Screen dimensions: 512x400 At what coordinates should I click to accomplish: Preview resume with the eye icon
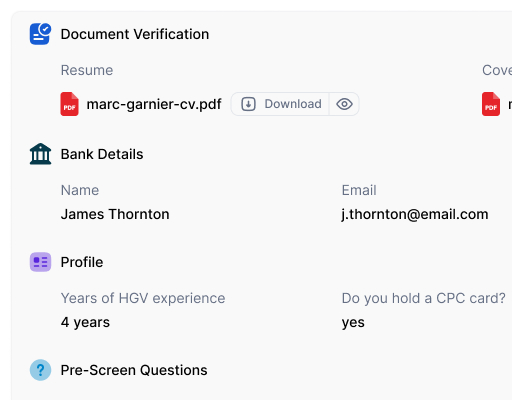pyautogui.click(x=344, y=104)
